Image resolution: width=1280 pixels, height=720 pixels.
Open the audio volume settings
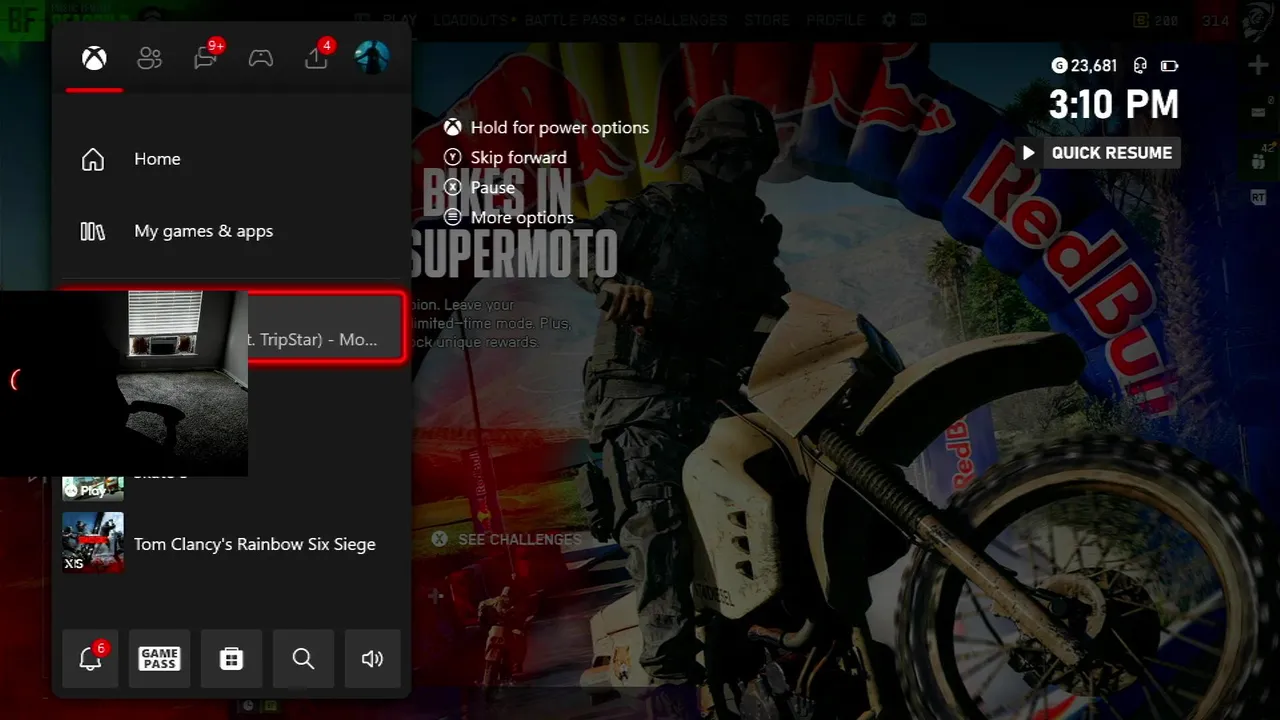point(372,658)
